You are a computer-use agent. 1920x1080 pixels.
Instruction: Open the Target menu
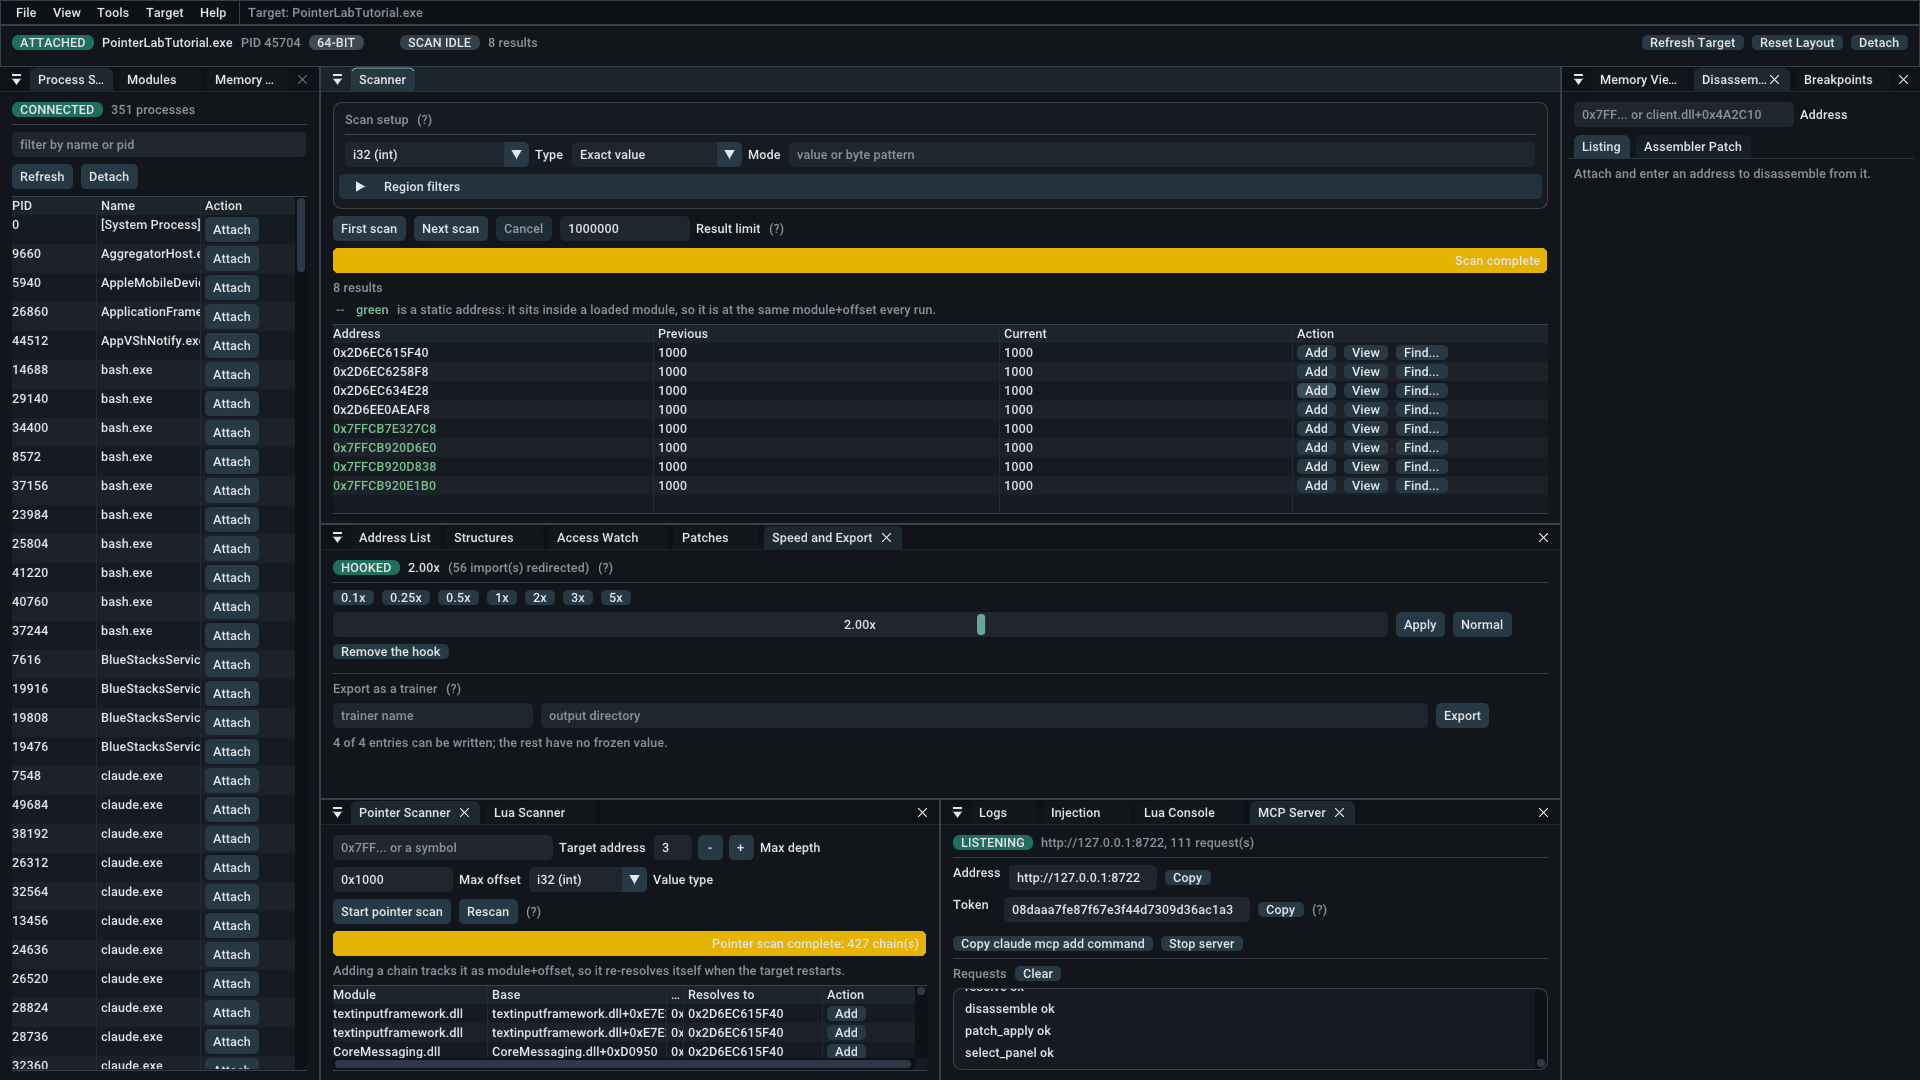pyautogui.click(x=164, y=13)
